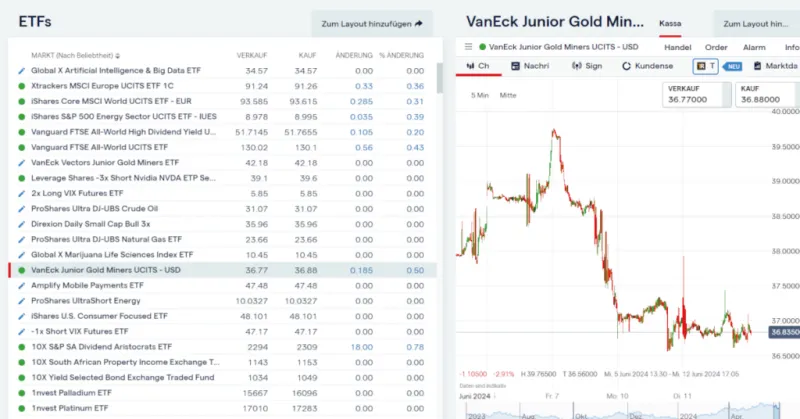Select VanEck Junior Gold Miners UCITS - USD row
800x419 pixels.
[x=222, y=270]
